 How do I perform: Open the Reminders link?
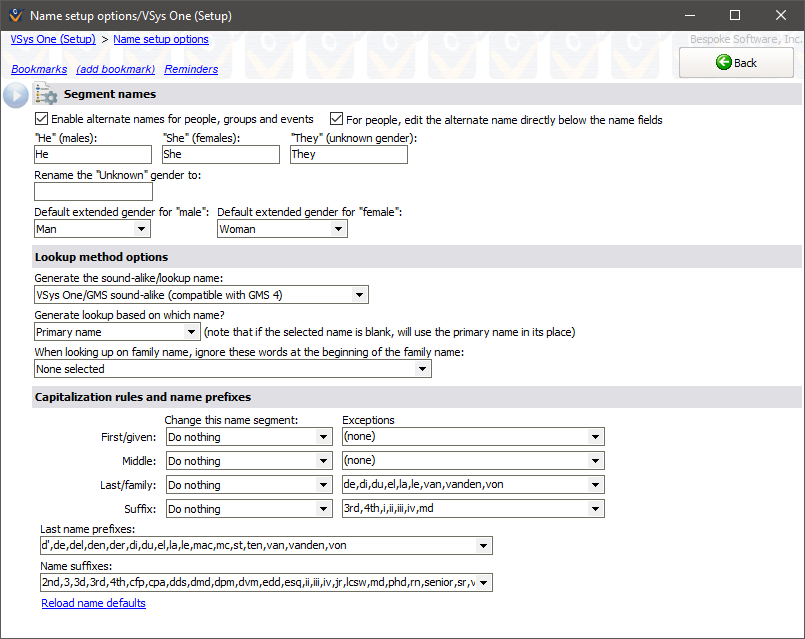pos(191,69)
